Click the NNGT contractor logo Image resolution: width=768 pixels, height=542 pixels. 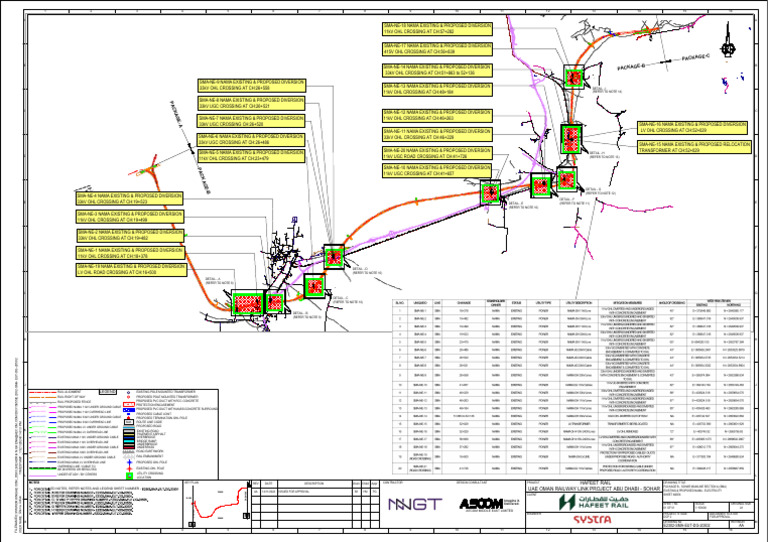pyautogui.click(x=415, y=504)
